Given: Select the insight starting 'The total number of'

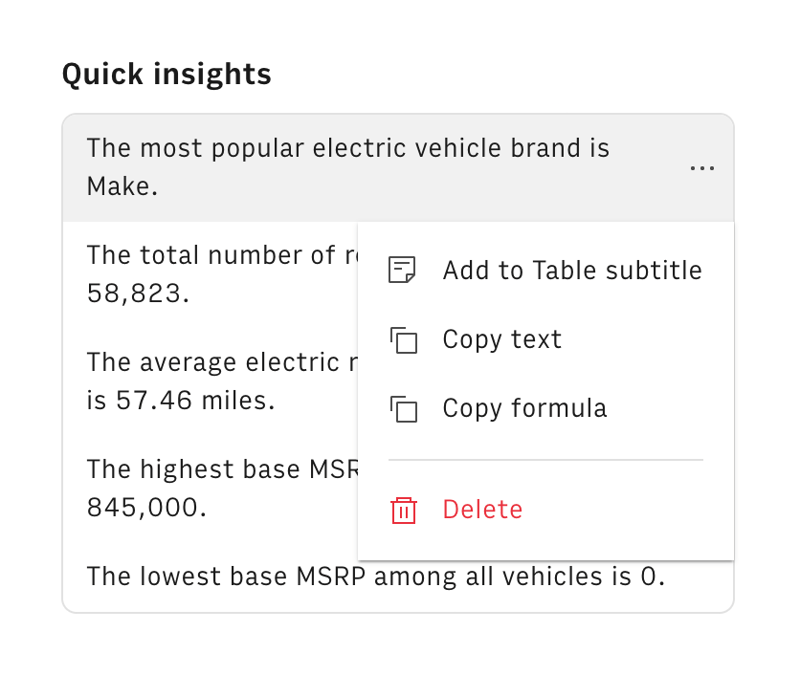Looking at the screenshot, I should 210,275.
